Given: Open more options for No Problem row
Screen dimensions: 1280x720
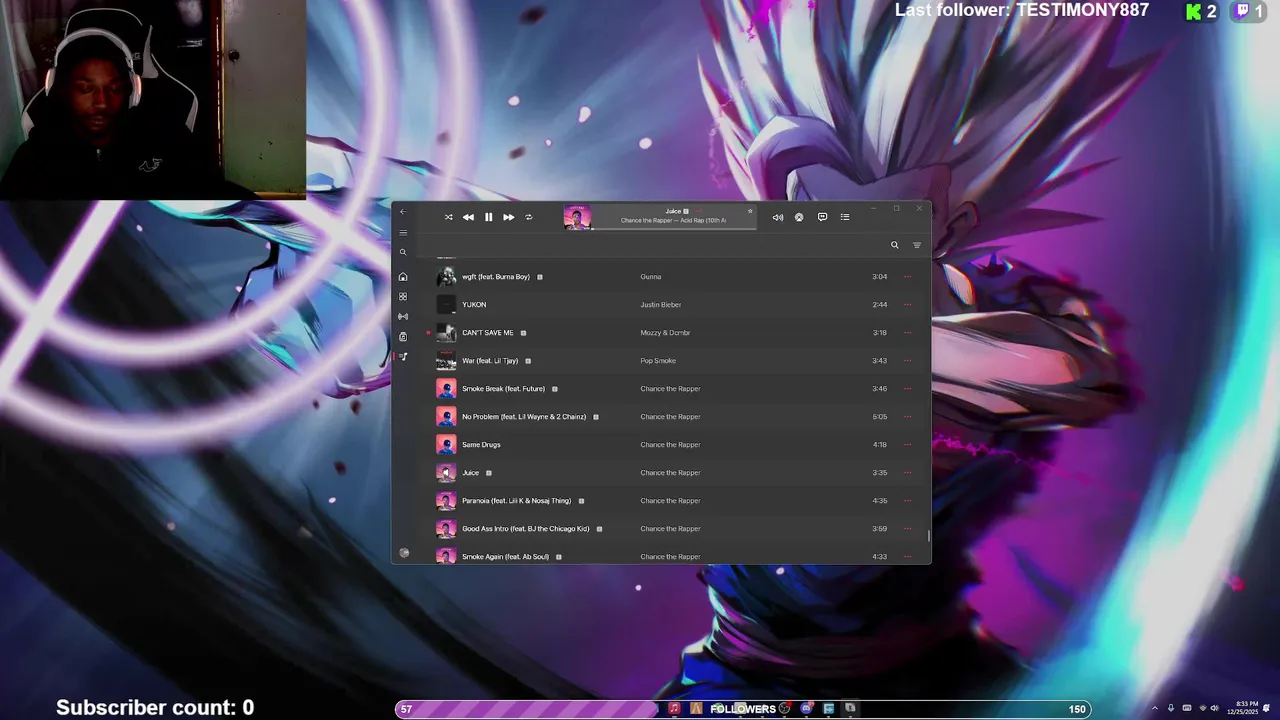Looking at the screenshot, I should tap(908, 417).
